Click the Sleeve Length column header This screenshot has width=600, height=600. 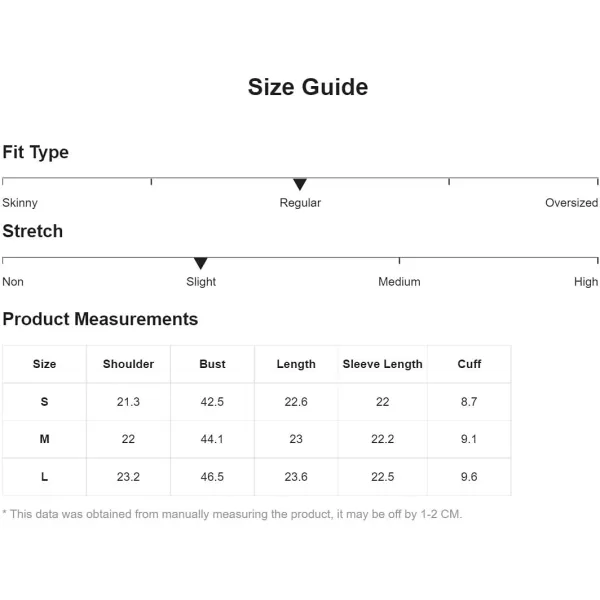pos(383,364)
